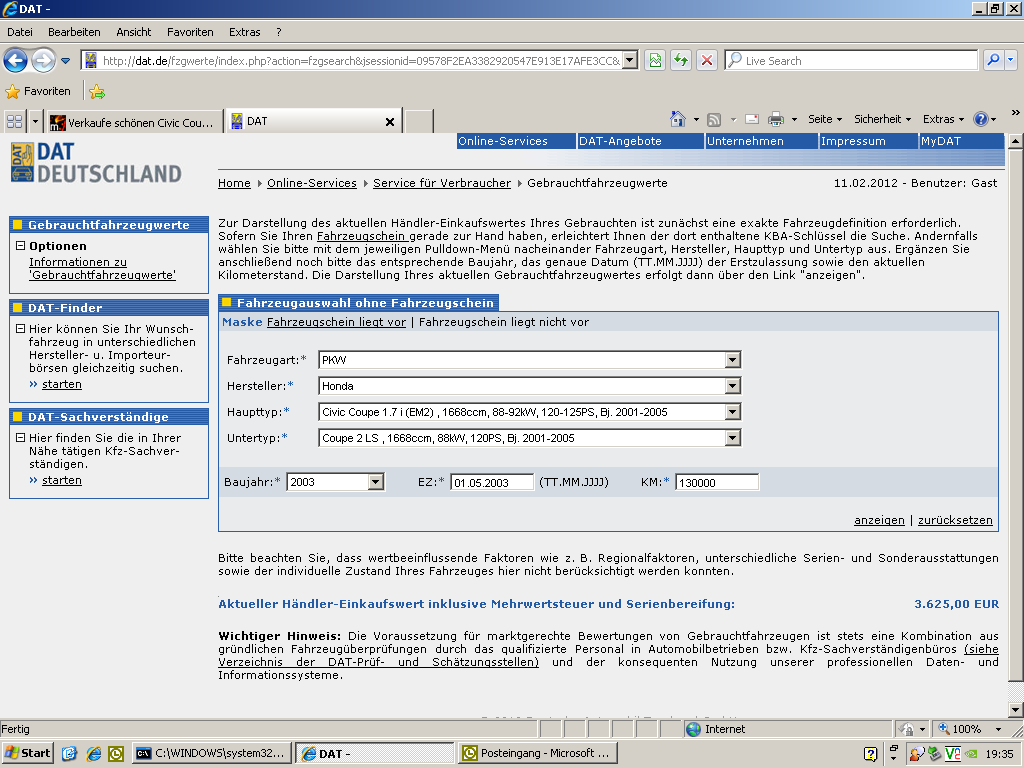The image size is (1024, 768).
Task: Click the browser Forward arrow button
Action: tap(43, 61)
